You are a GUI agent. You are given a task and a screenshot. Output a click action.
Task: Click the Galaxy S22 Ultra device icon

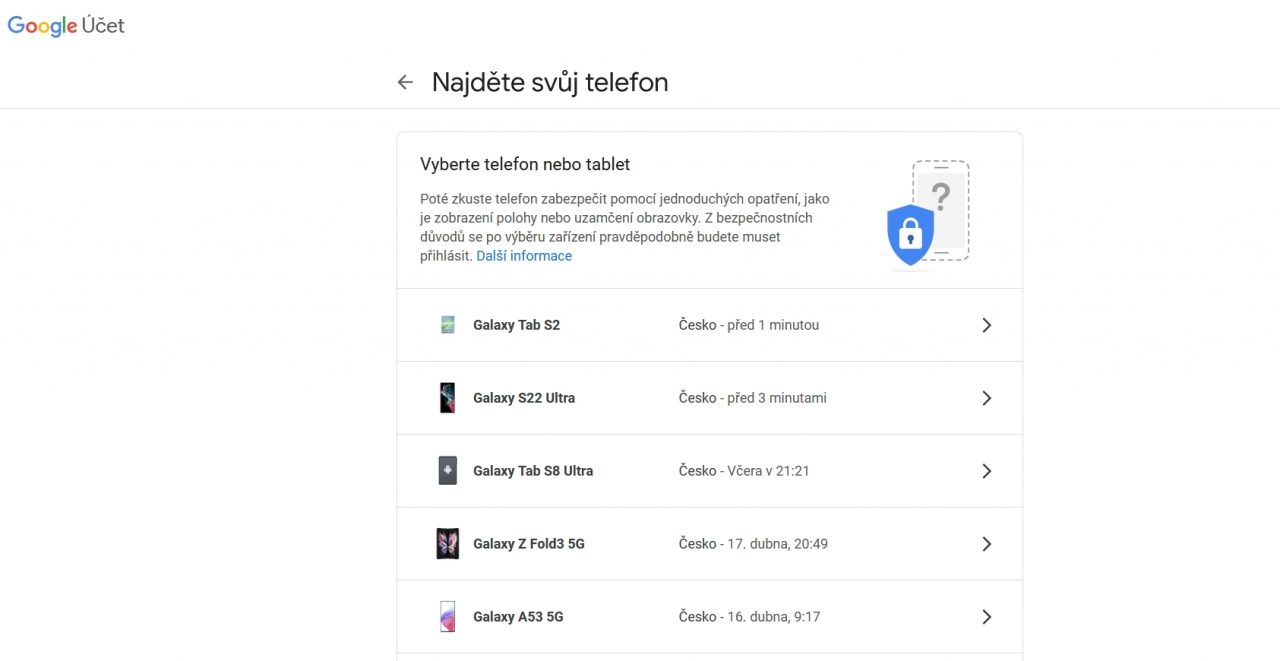448,398
